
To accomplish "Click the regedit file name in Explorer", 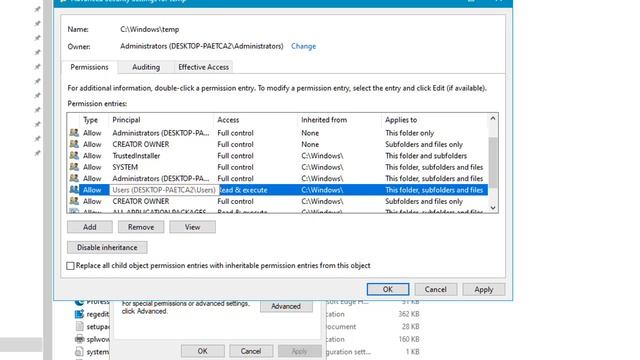I will (x=98, y=314).
